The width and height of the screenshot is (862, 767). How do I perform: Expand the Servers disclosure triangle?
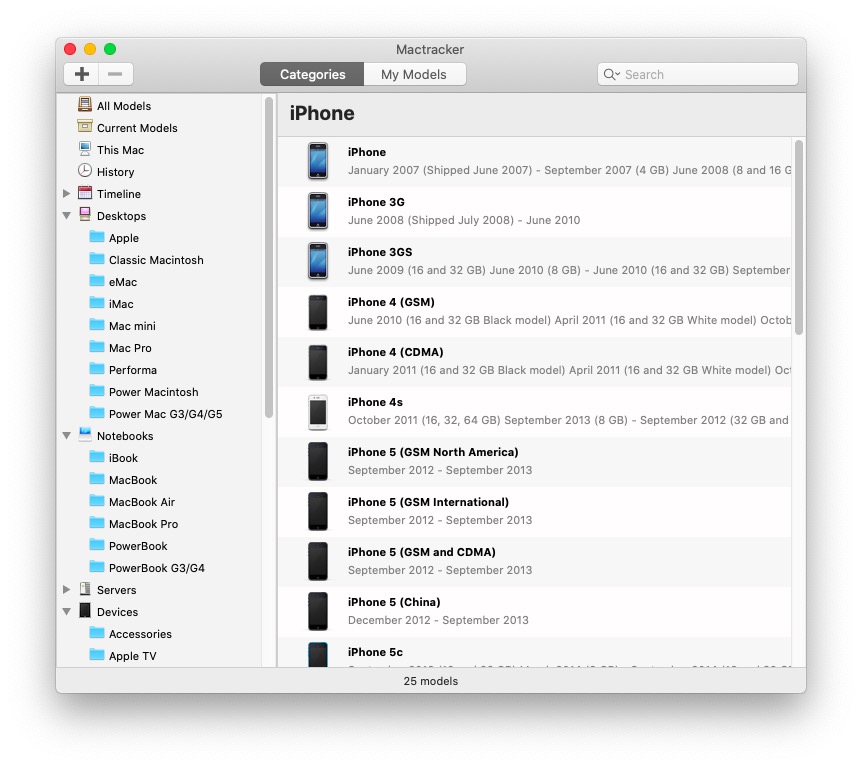tap(67, 589)
